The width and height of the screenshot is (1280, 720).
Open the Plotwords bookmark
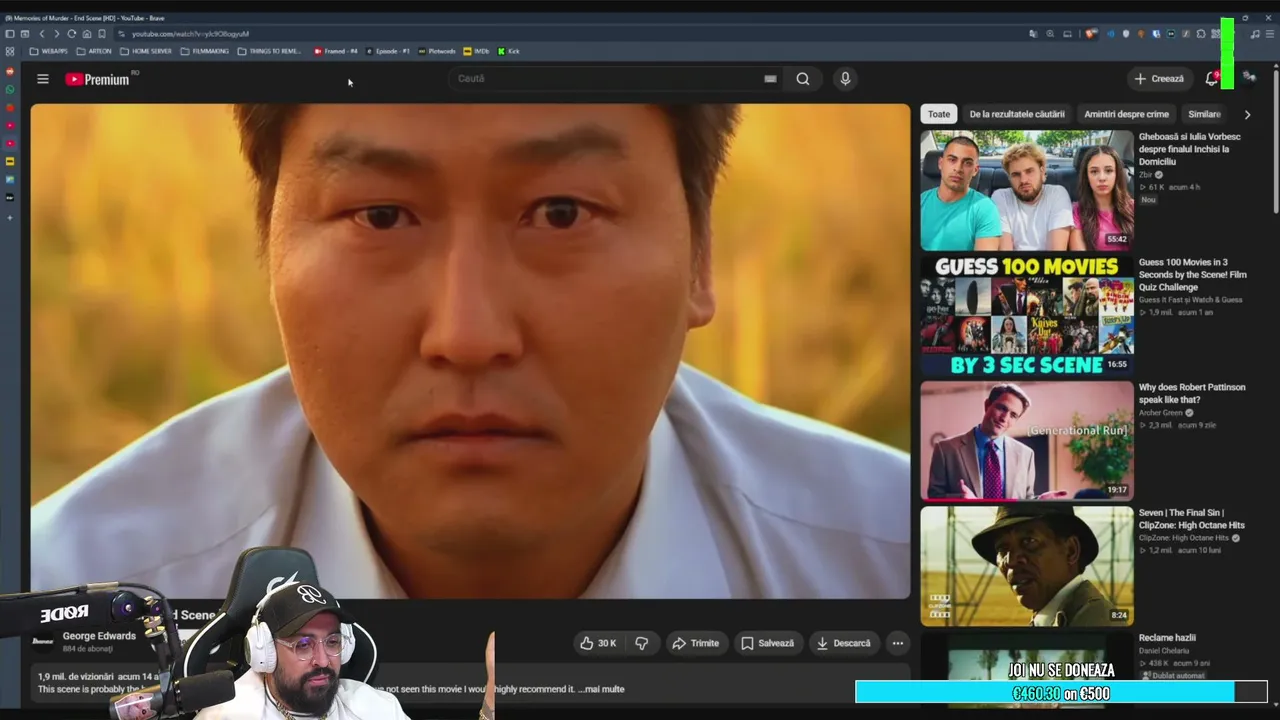pos(437,51)
